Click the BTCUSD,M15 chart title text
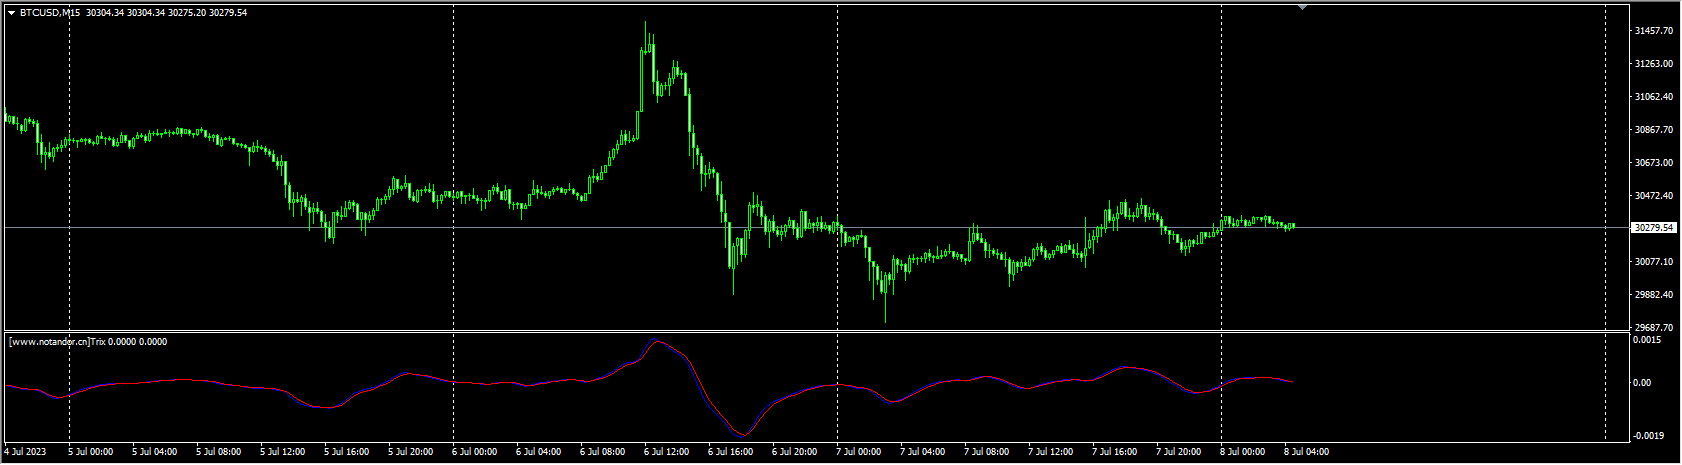The height and width of the screenshot is (465, 1682). pyautogui.click(x=50, y=13)
